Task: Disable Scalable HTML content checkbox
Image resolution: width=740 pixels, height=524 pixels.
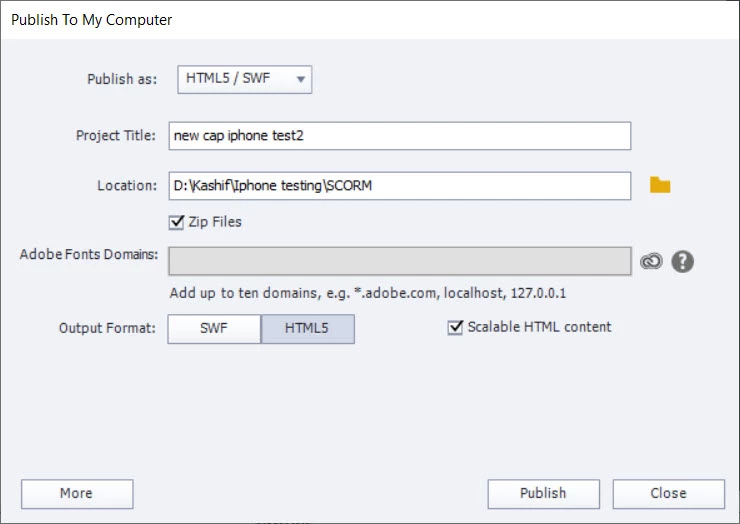Action: [x=455, y=327]
